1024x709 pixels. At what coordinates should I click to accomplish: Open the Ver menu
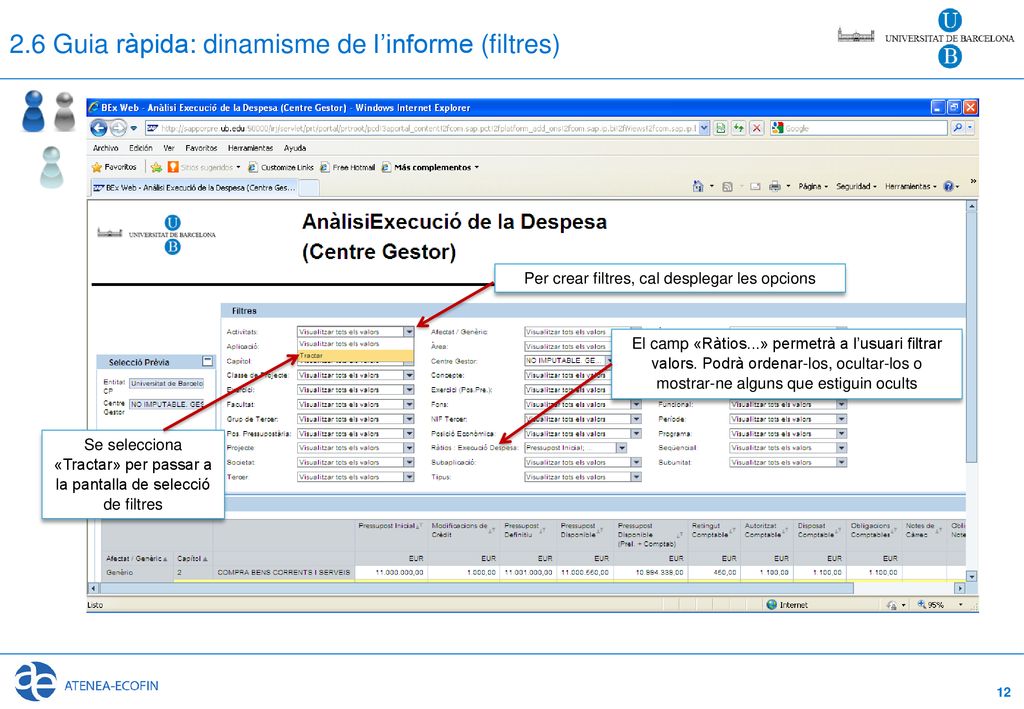(x=169, y=148)
